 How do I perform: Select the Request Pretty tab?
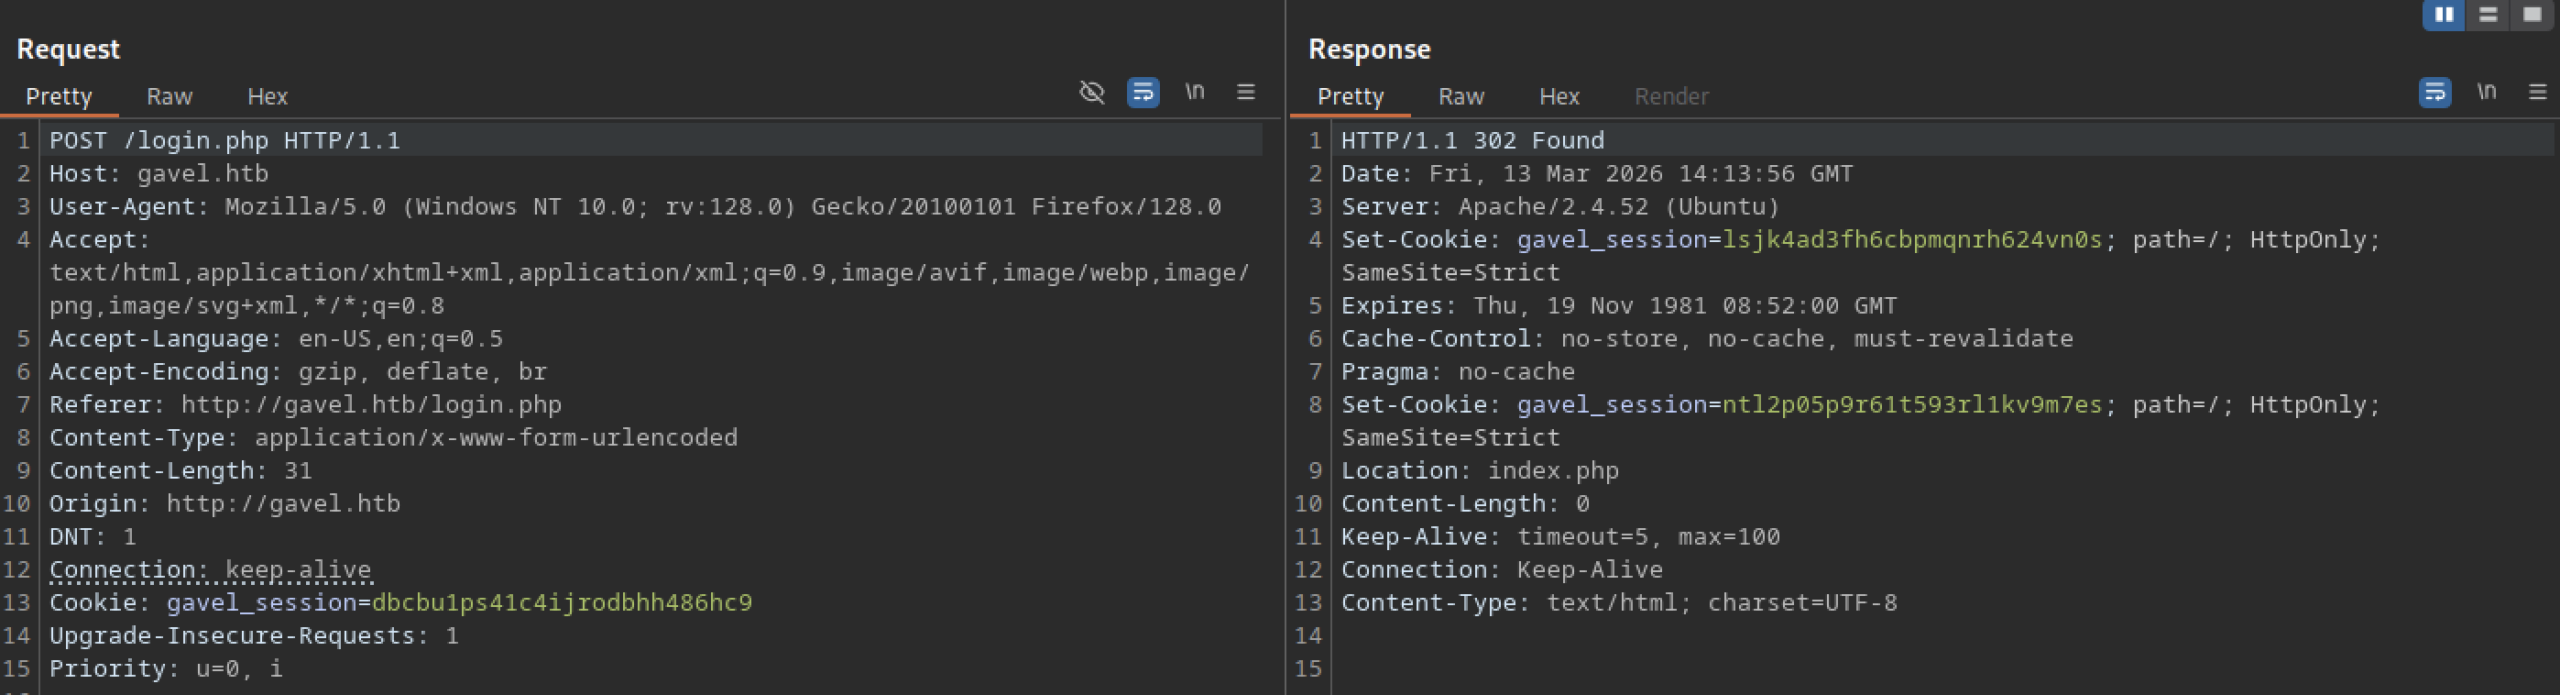[x=59, y=97]
